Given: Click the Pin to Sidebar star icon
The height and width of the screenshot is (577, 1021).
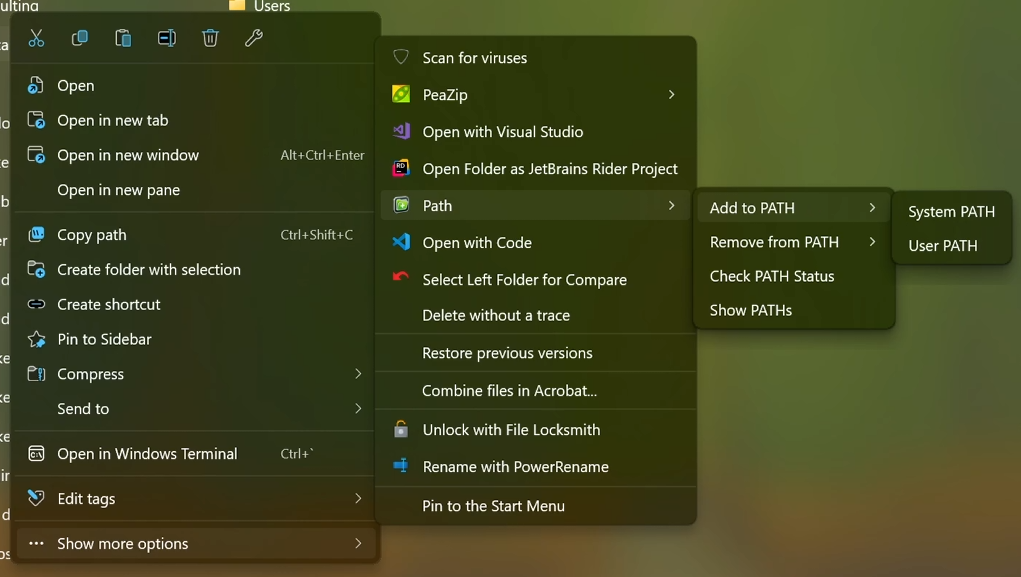Looking at the screenshot, I should [36, 339].
